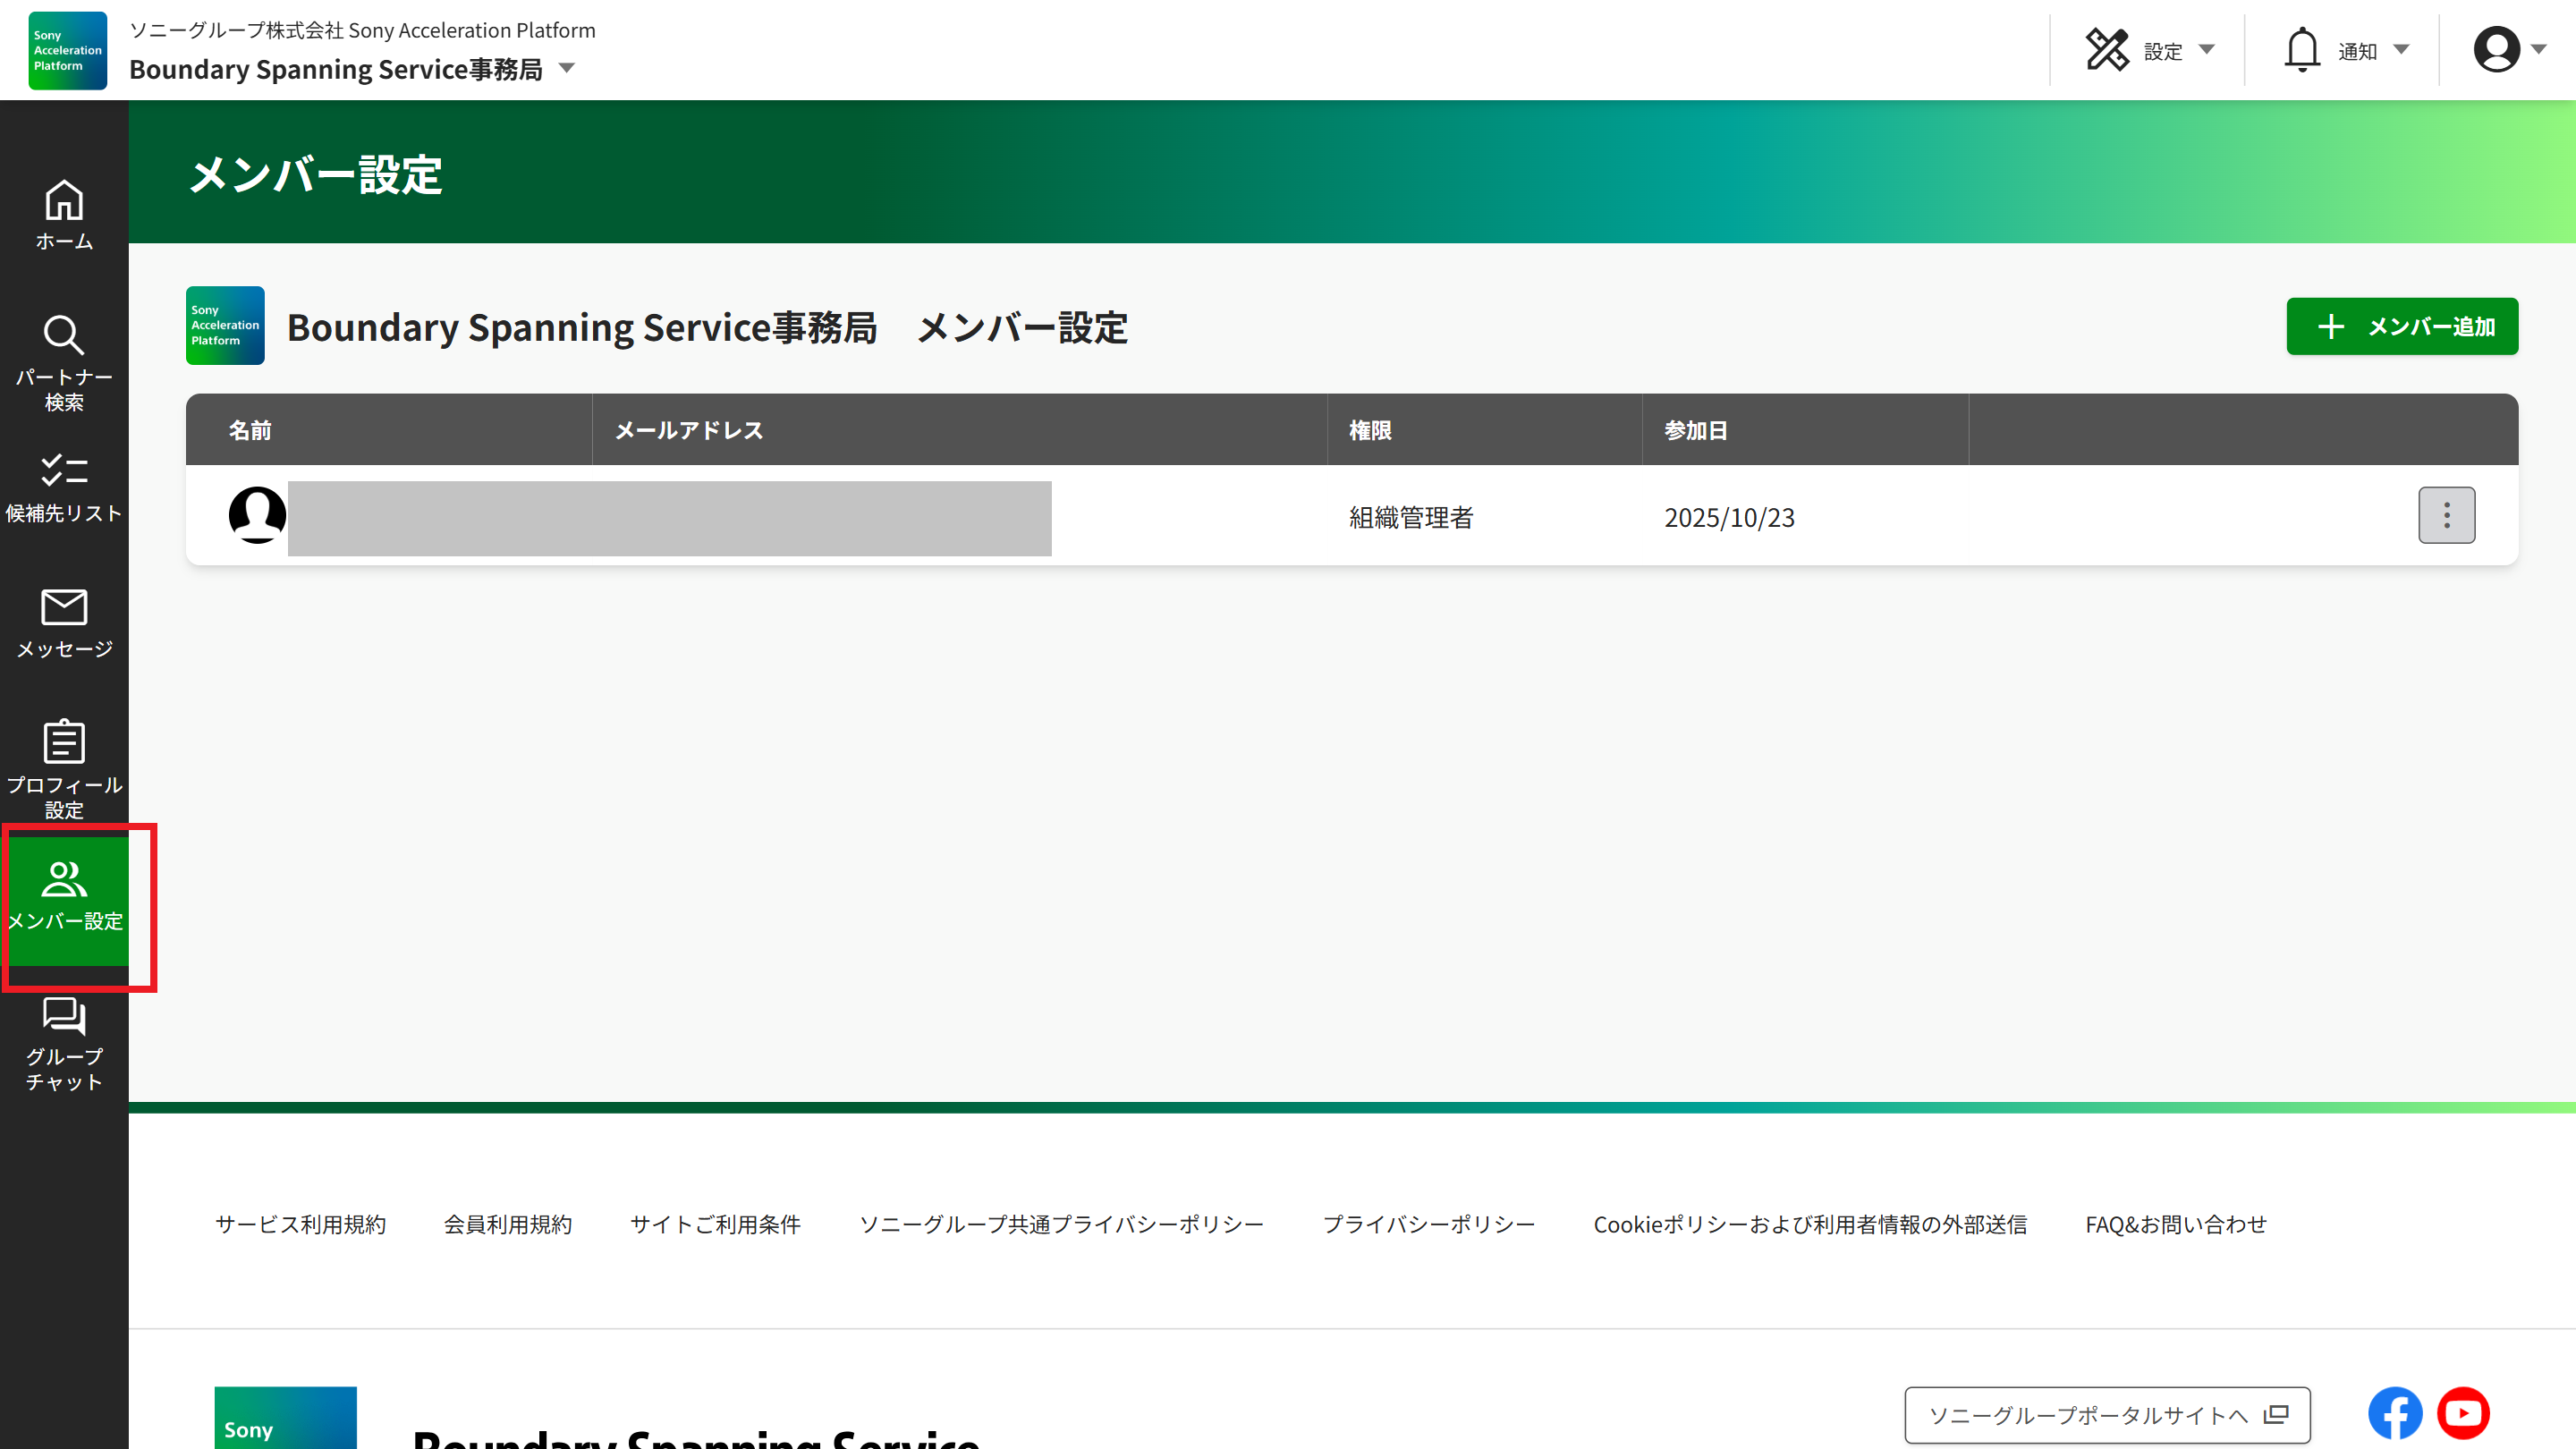Expand the organization name dropdown arrow

[x=567, y=69]
